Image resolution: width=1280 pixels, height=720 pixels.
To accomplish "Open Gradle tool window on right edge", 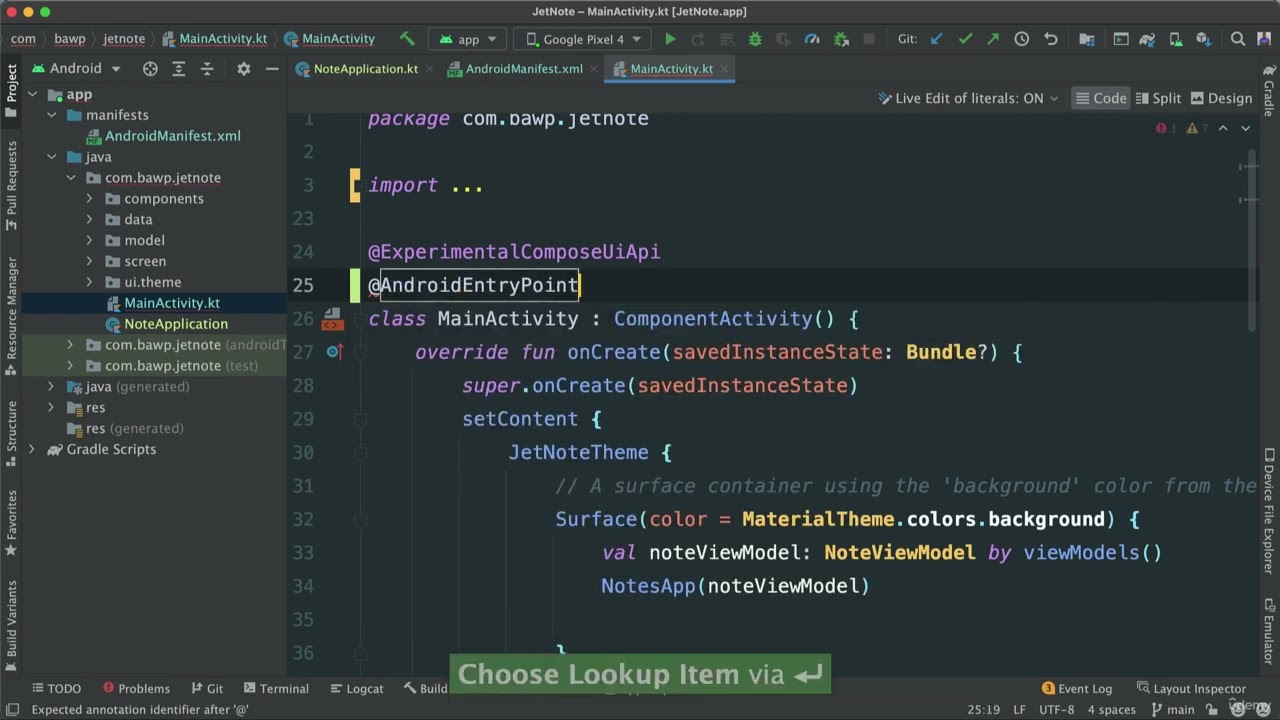I will pos(1268,91).
